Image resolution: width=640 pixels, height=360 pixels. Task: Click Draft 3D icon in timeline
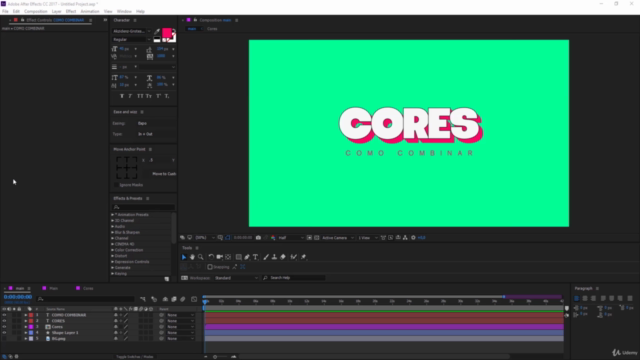pos(154,299)
